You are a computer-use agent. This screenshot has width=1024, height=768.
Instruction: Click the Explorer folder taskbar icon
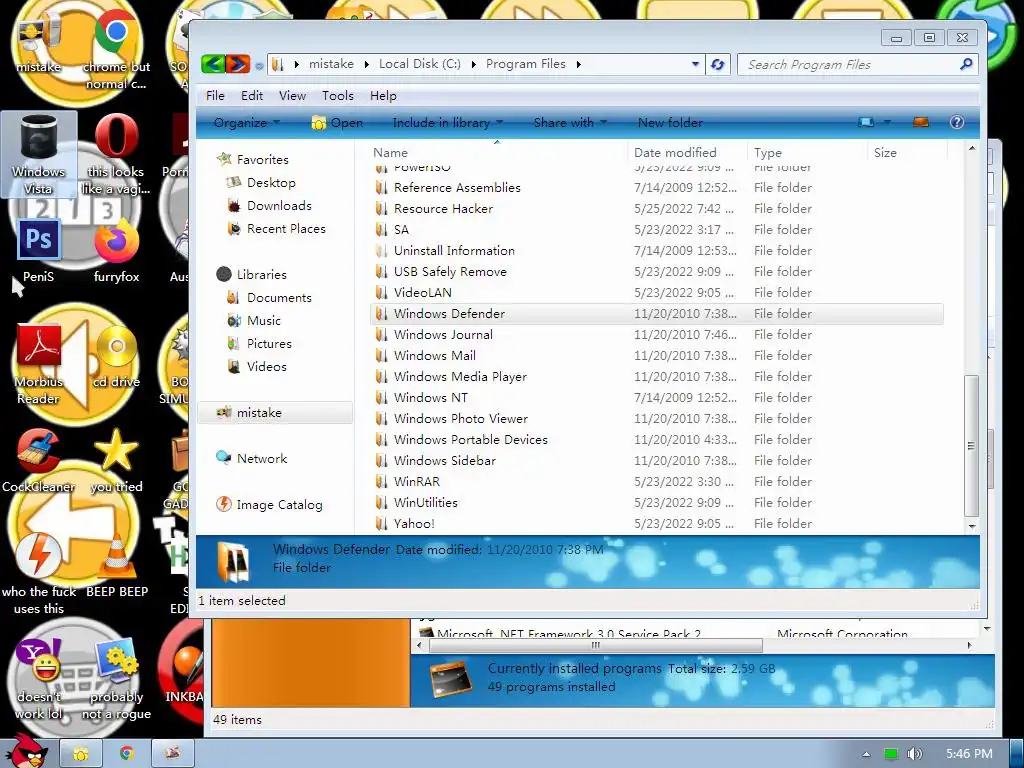pos(81,754)
